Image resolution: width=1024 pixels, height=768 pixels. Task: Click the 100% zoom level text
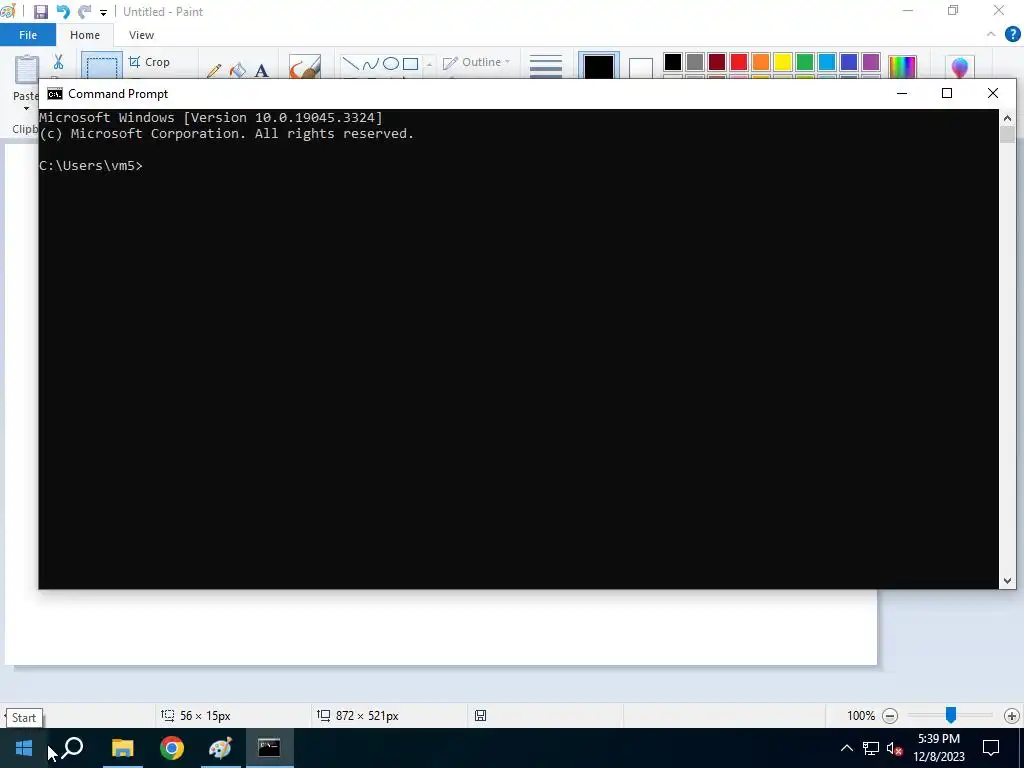(861, 716)
